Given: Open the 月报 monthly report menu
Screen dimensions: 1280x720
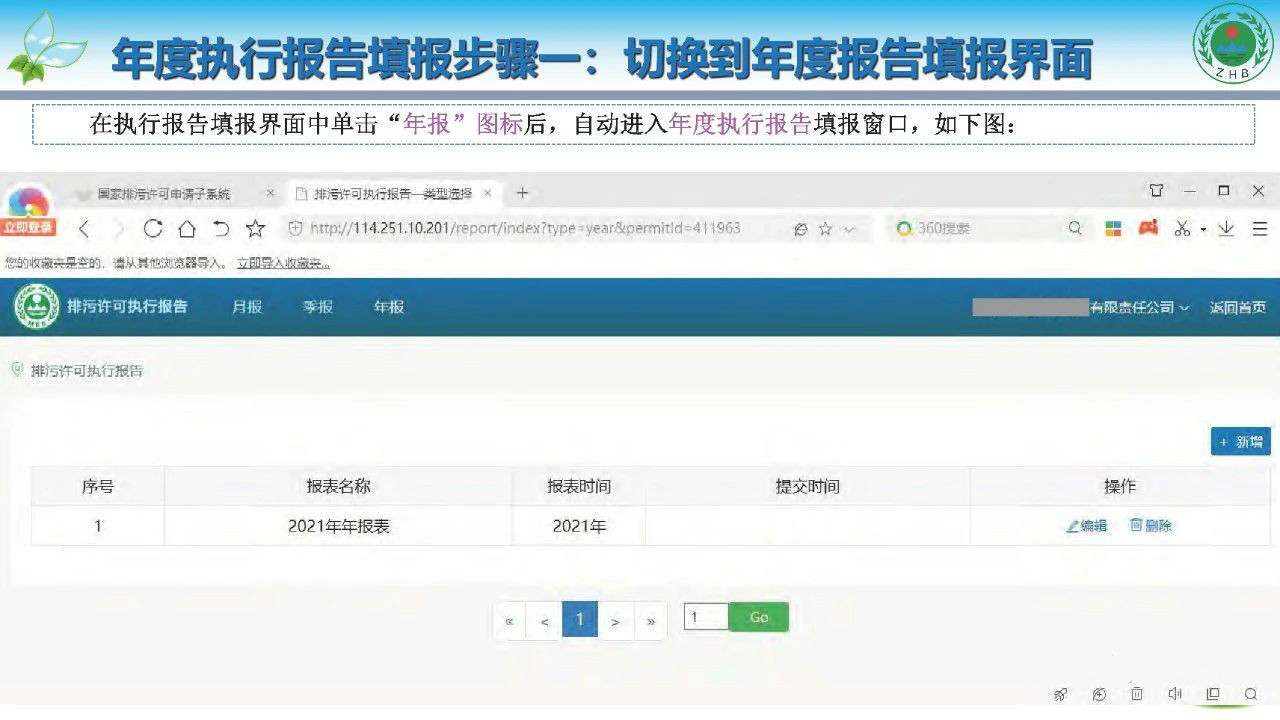Looking at the screenshot, I should click(x=247, y=307).
